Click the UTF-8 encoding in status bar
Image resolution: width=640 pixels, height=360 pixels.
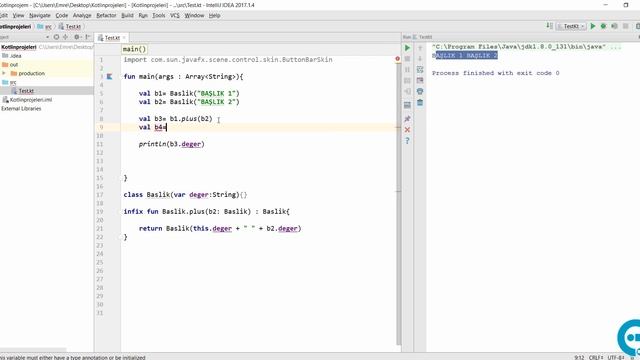pyautogui.click(x=616, y=357)
